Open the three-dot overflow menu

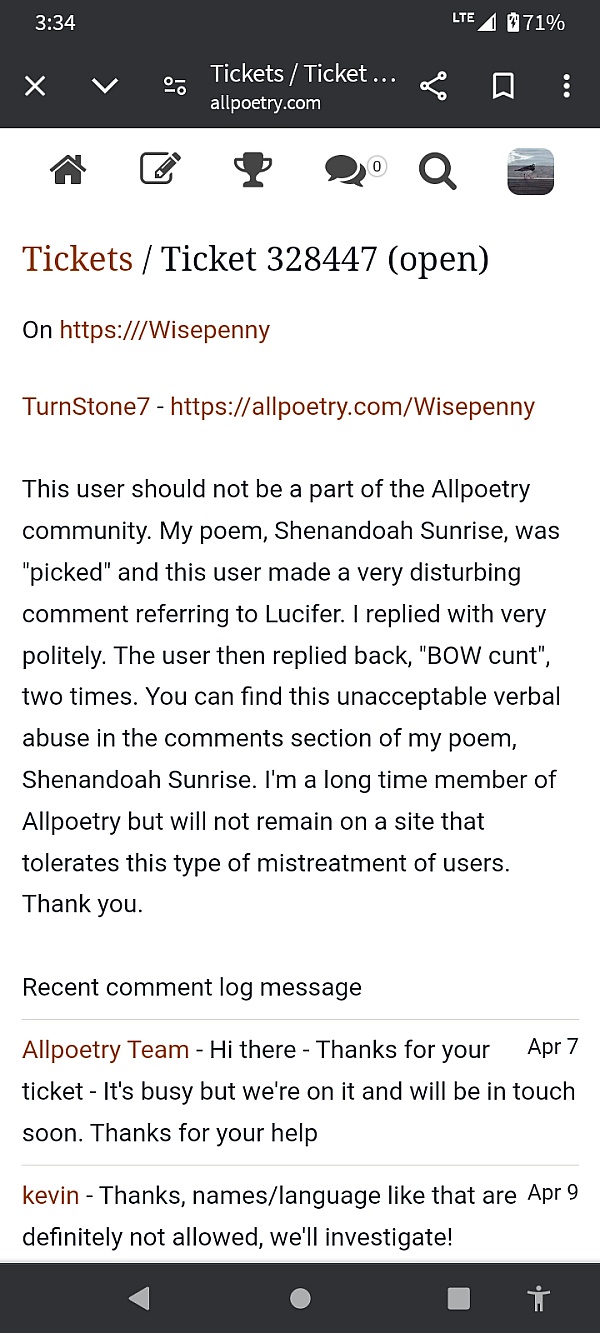[566, 86]
